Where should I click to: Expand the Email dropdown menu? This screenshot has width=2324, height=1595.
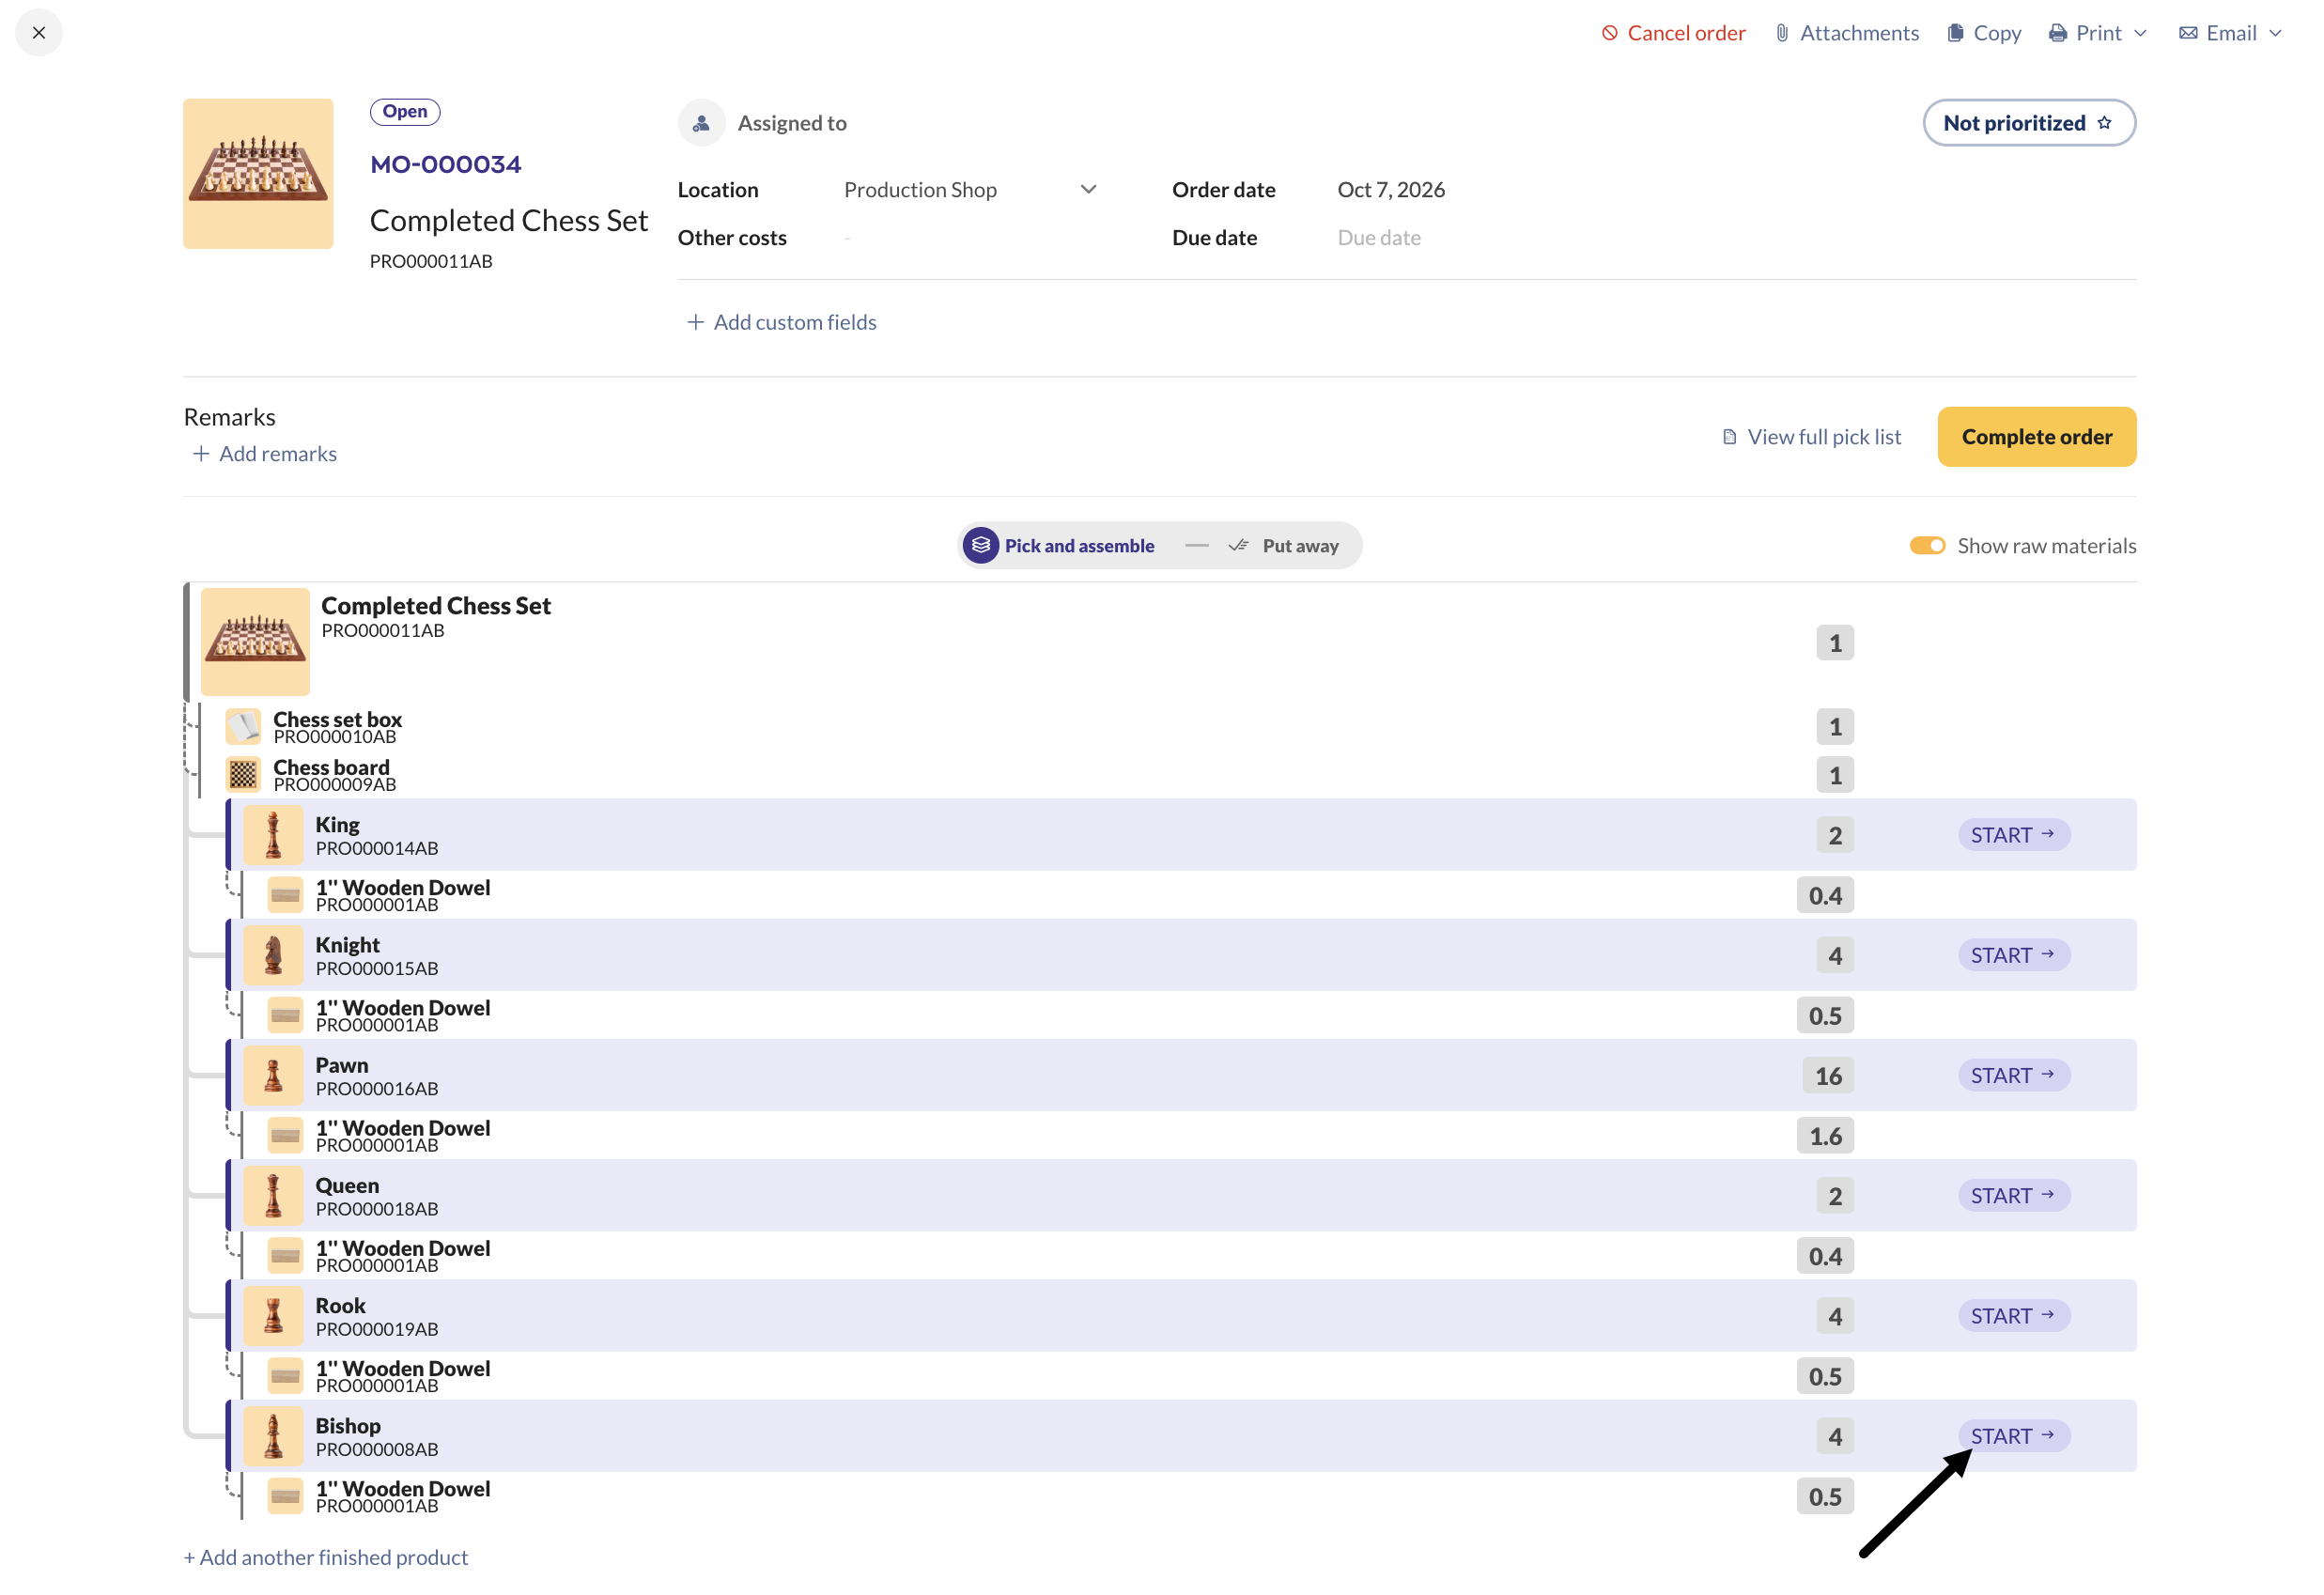(x=2230, y=33)
